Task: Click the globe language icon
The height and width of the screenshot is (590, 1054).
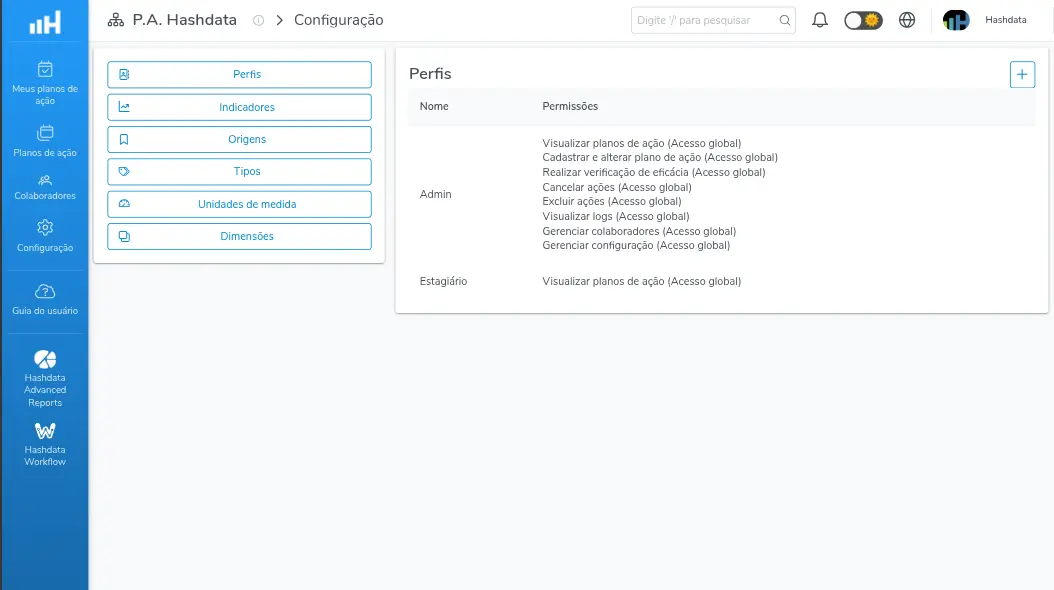Action: (907, 20)
